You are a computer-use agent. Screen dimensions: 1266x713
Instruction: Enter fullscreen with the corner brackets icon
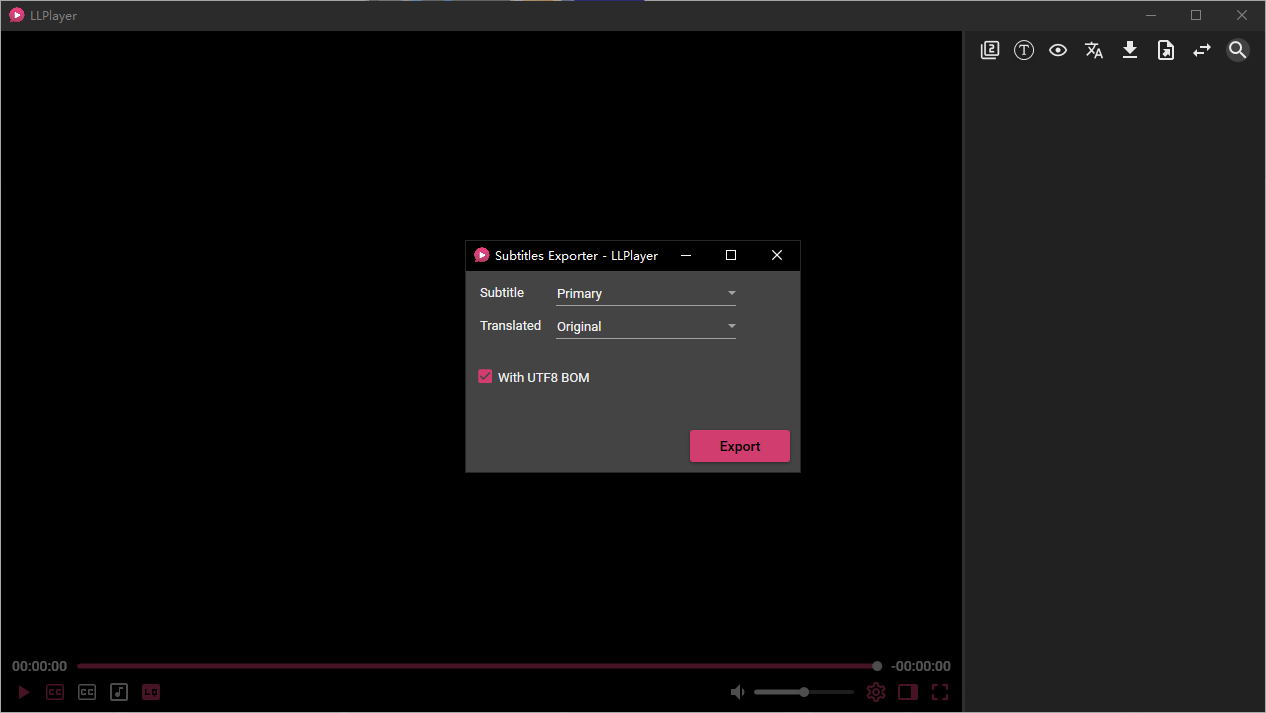coord(940,692)
